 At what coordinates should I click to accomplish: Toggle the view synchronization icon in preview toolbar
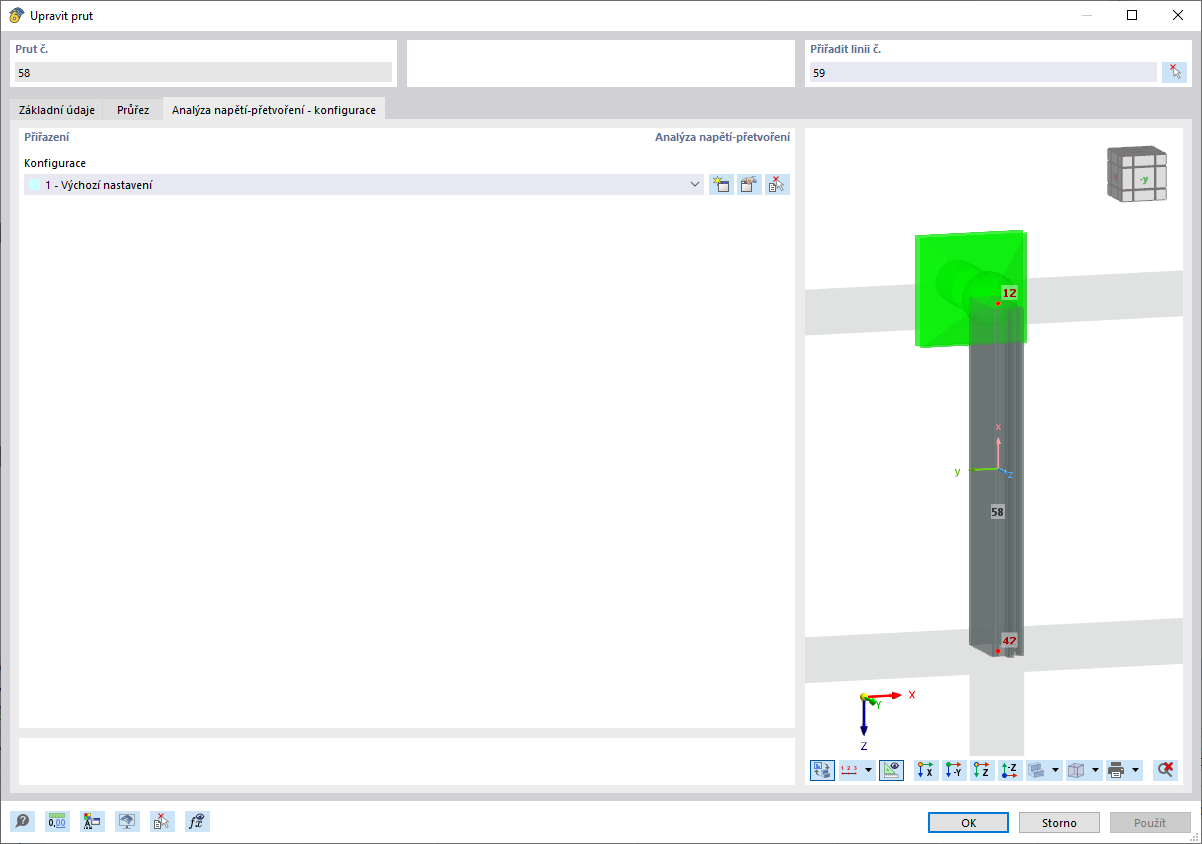click(822, 770)
